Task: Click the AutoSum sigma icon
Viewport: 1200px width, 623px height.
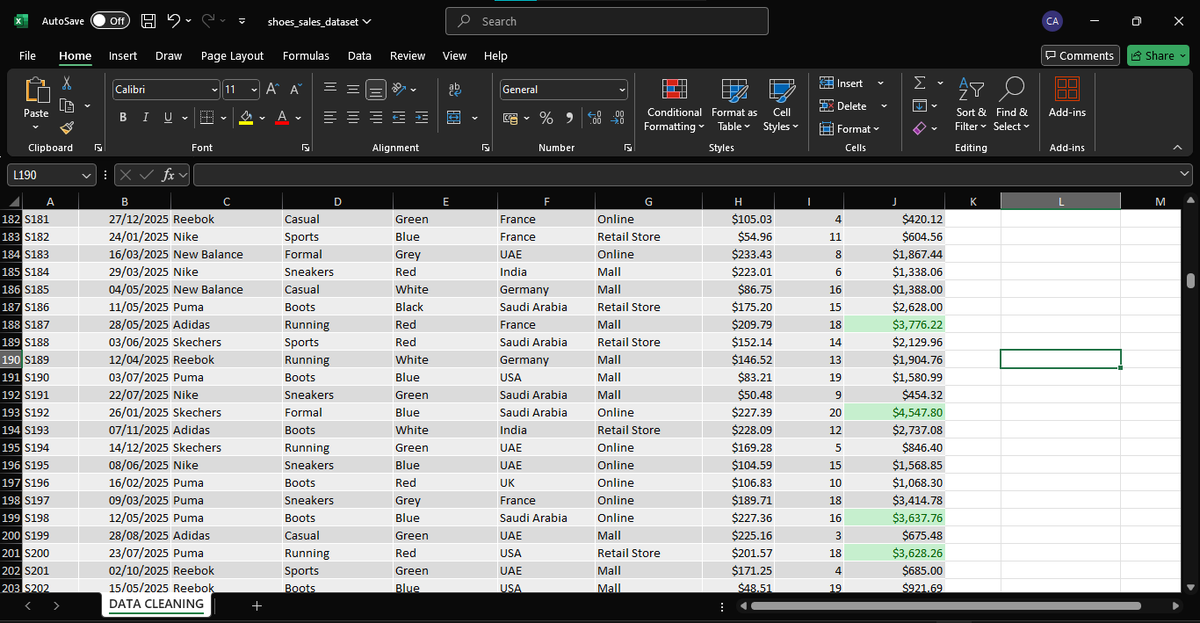Action: coord(921,84)
